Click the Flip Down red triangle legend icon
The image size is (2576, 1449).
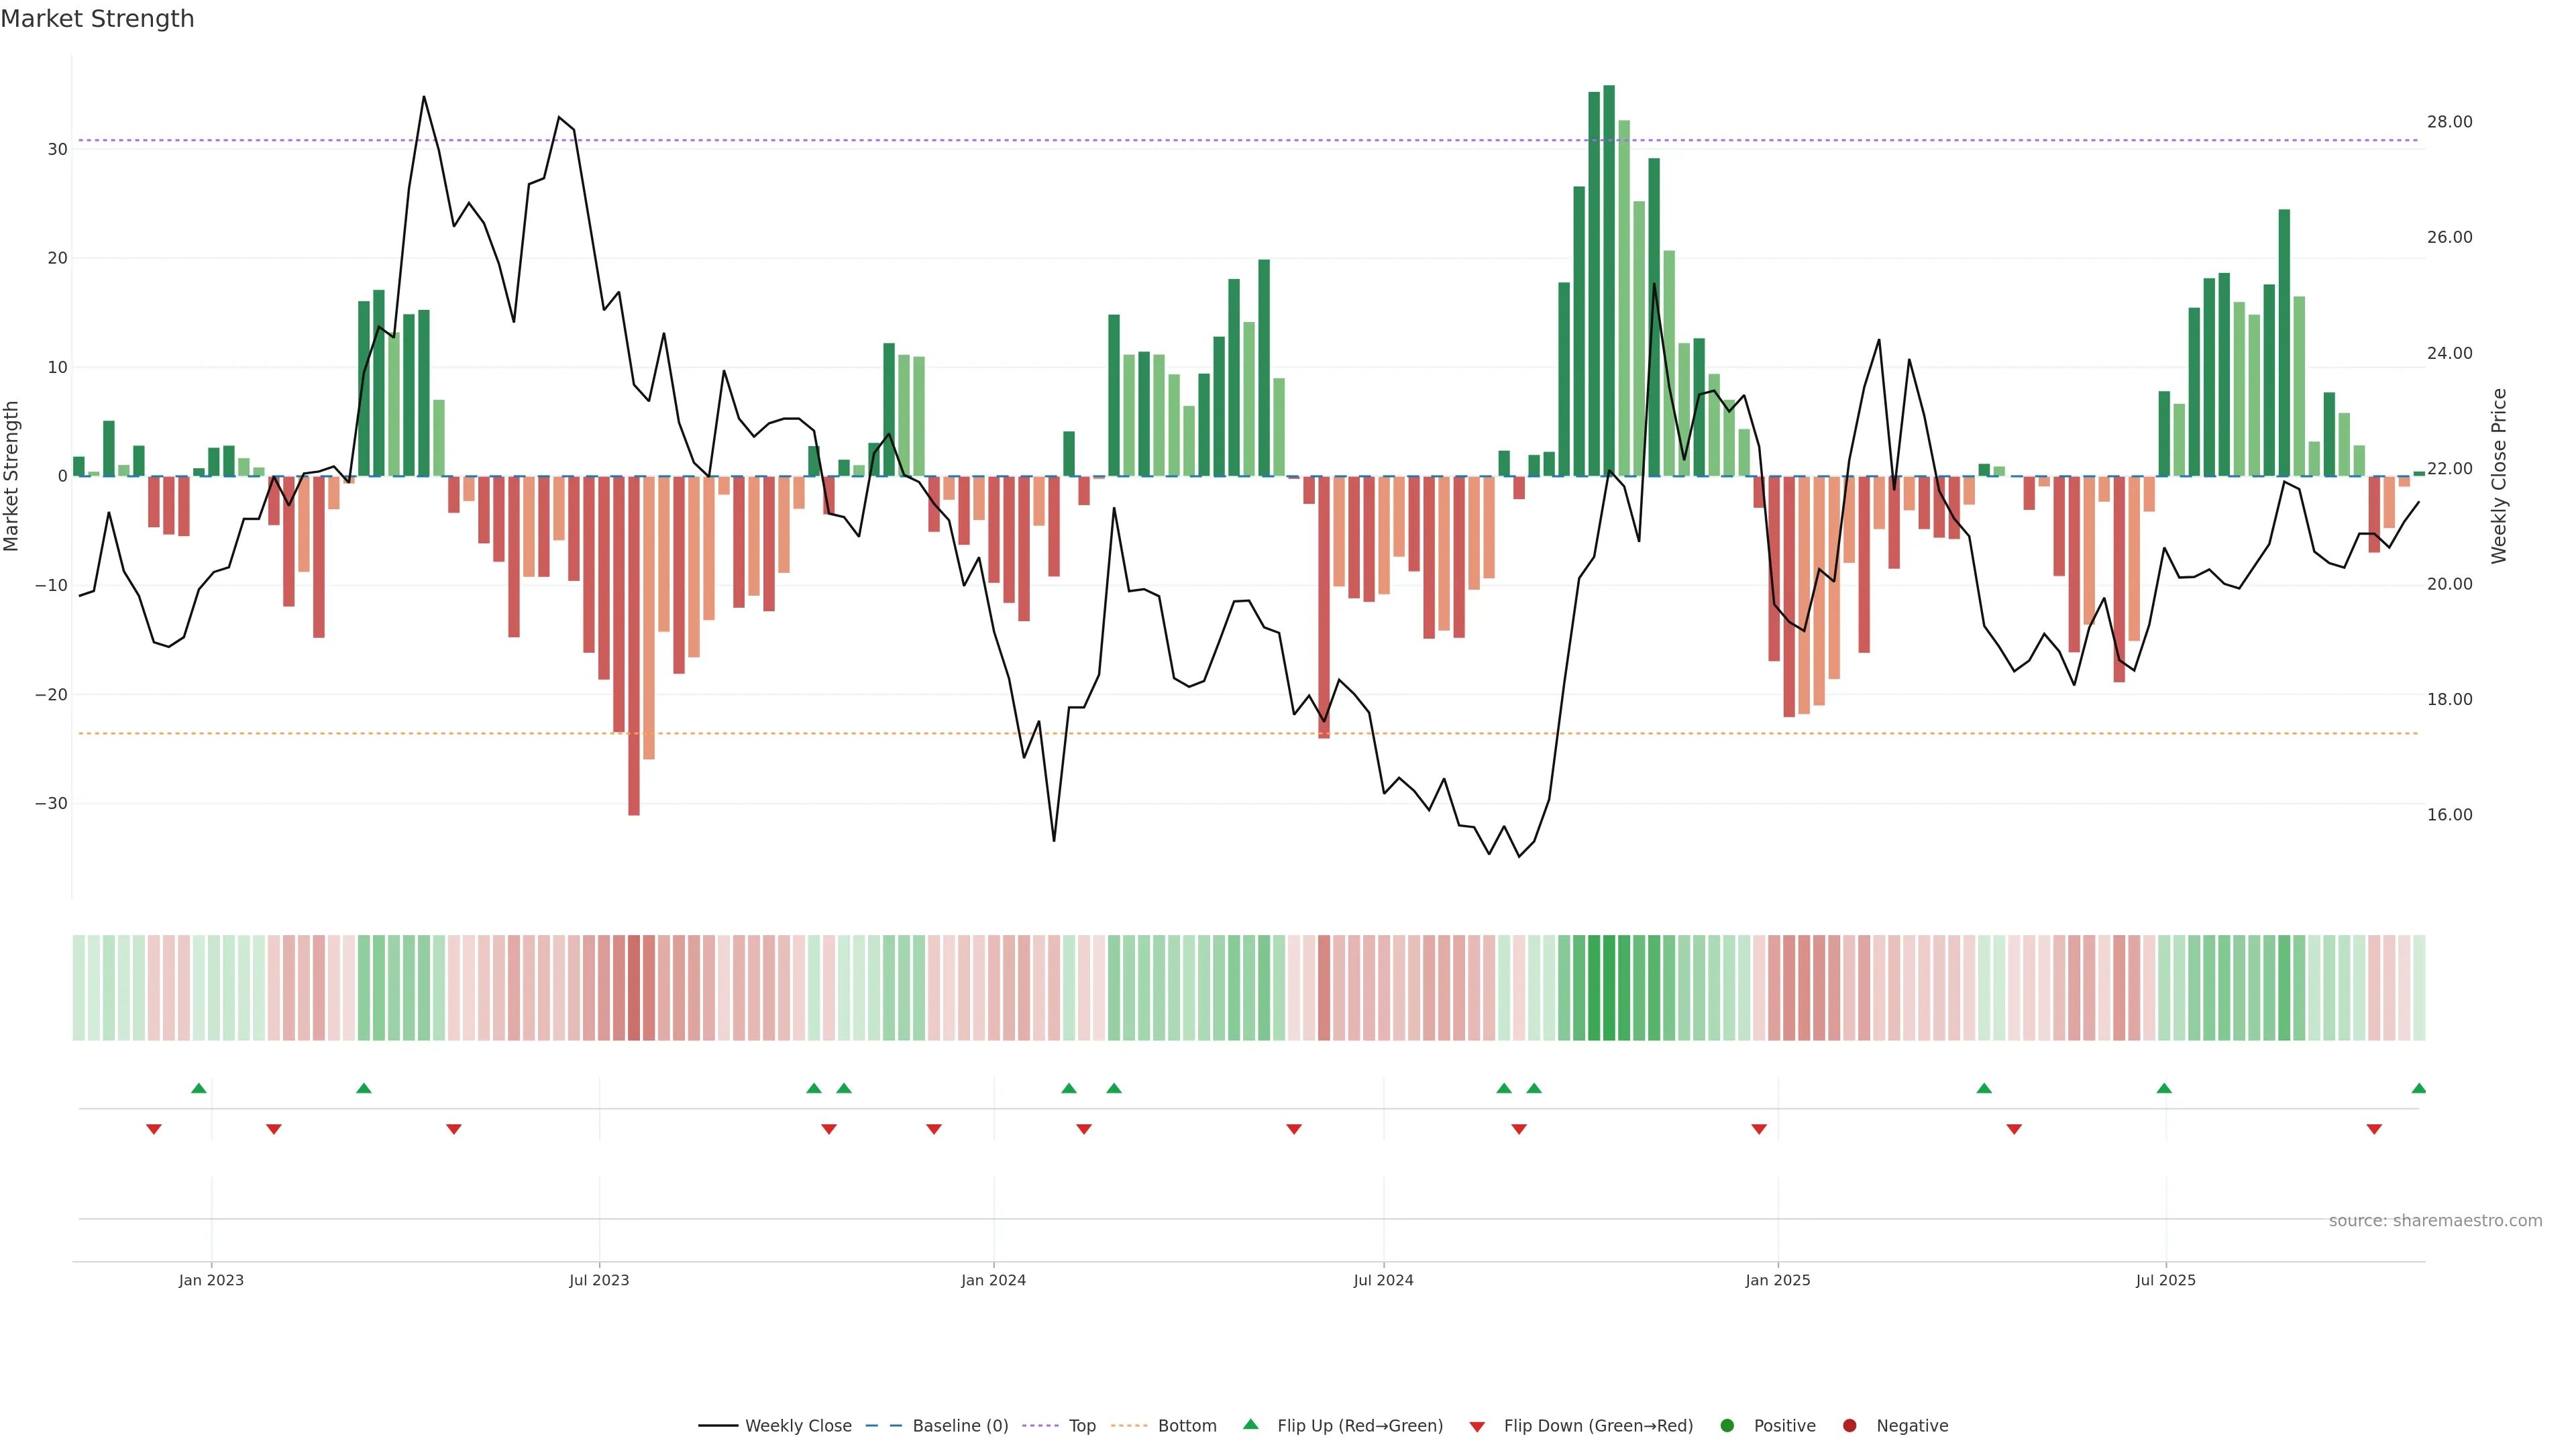coord(1477,1426)
